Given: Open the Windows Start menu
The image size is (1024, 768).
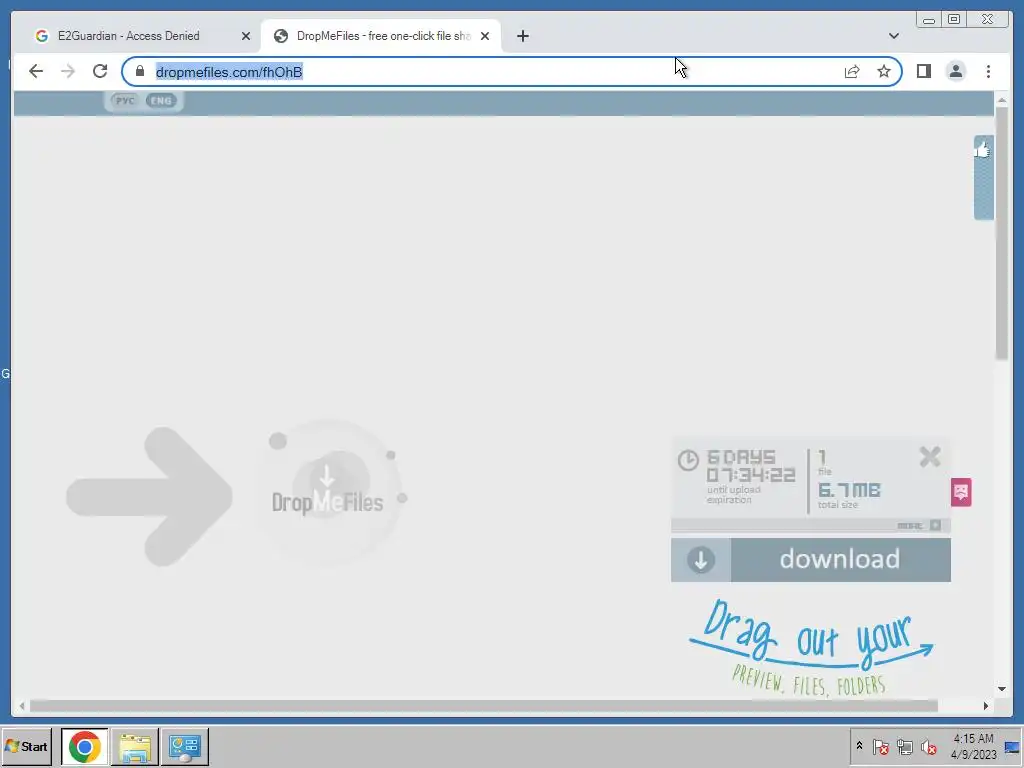Looking at the screenshot, I should [x=27, y=746].
